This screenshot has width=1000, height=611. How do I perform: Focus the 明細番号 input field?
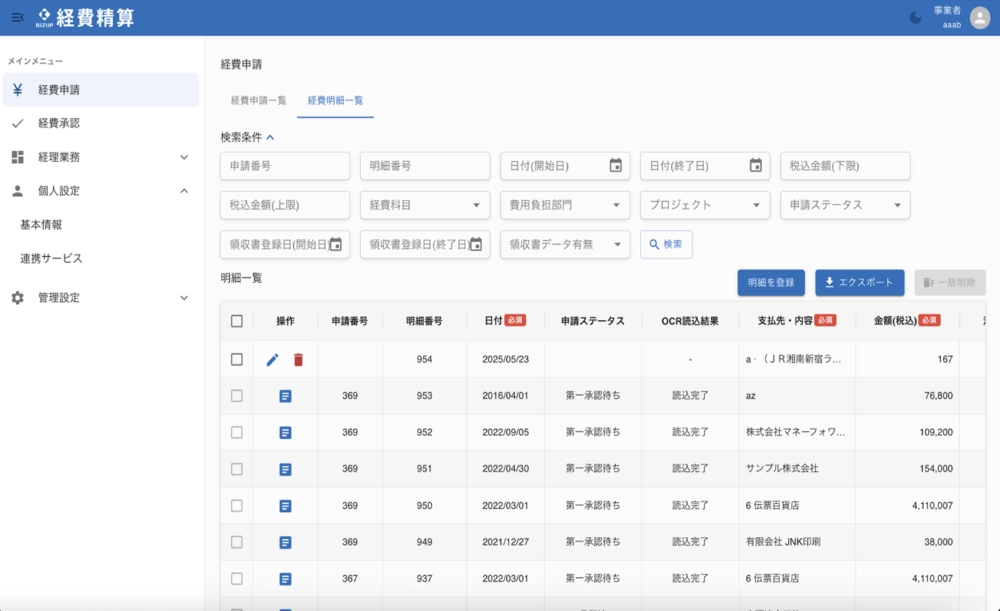(425, 166)
